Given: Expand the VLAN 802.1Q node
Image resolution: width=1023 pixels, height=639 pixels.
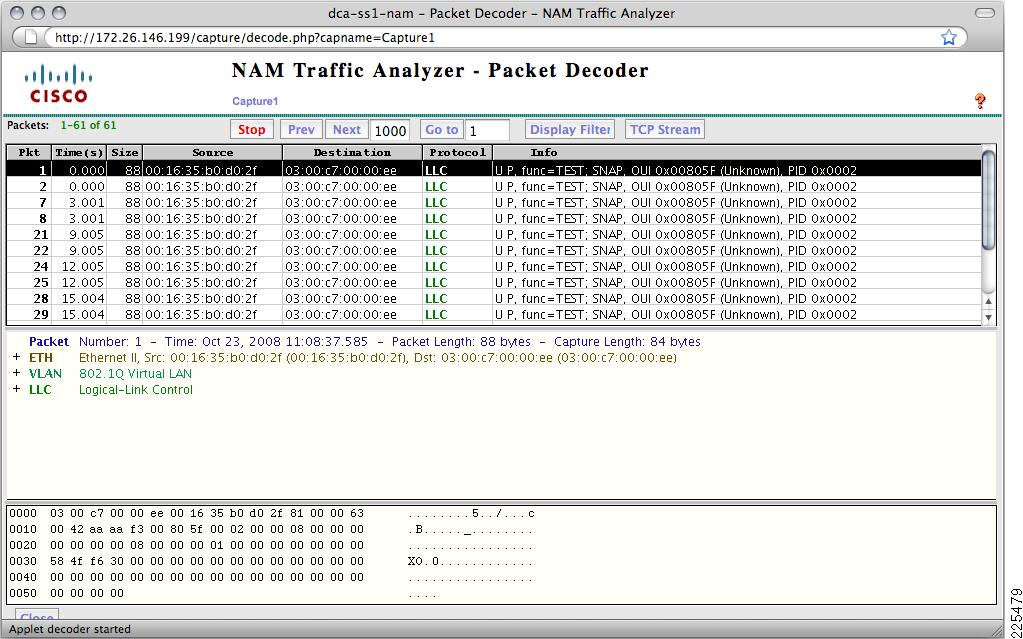Looking at the screenshot, I should 17,373.
